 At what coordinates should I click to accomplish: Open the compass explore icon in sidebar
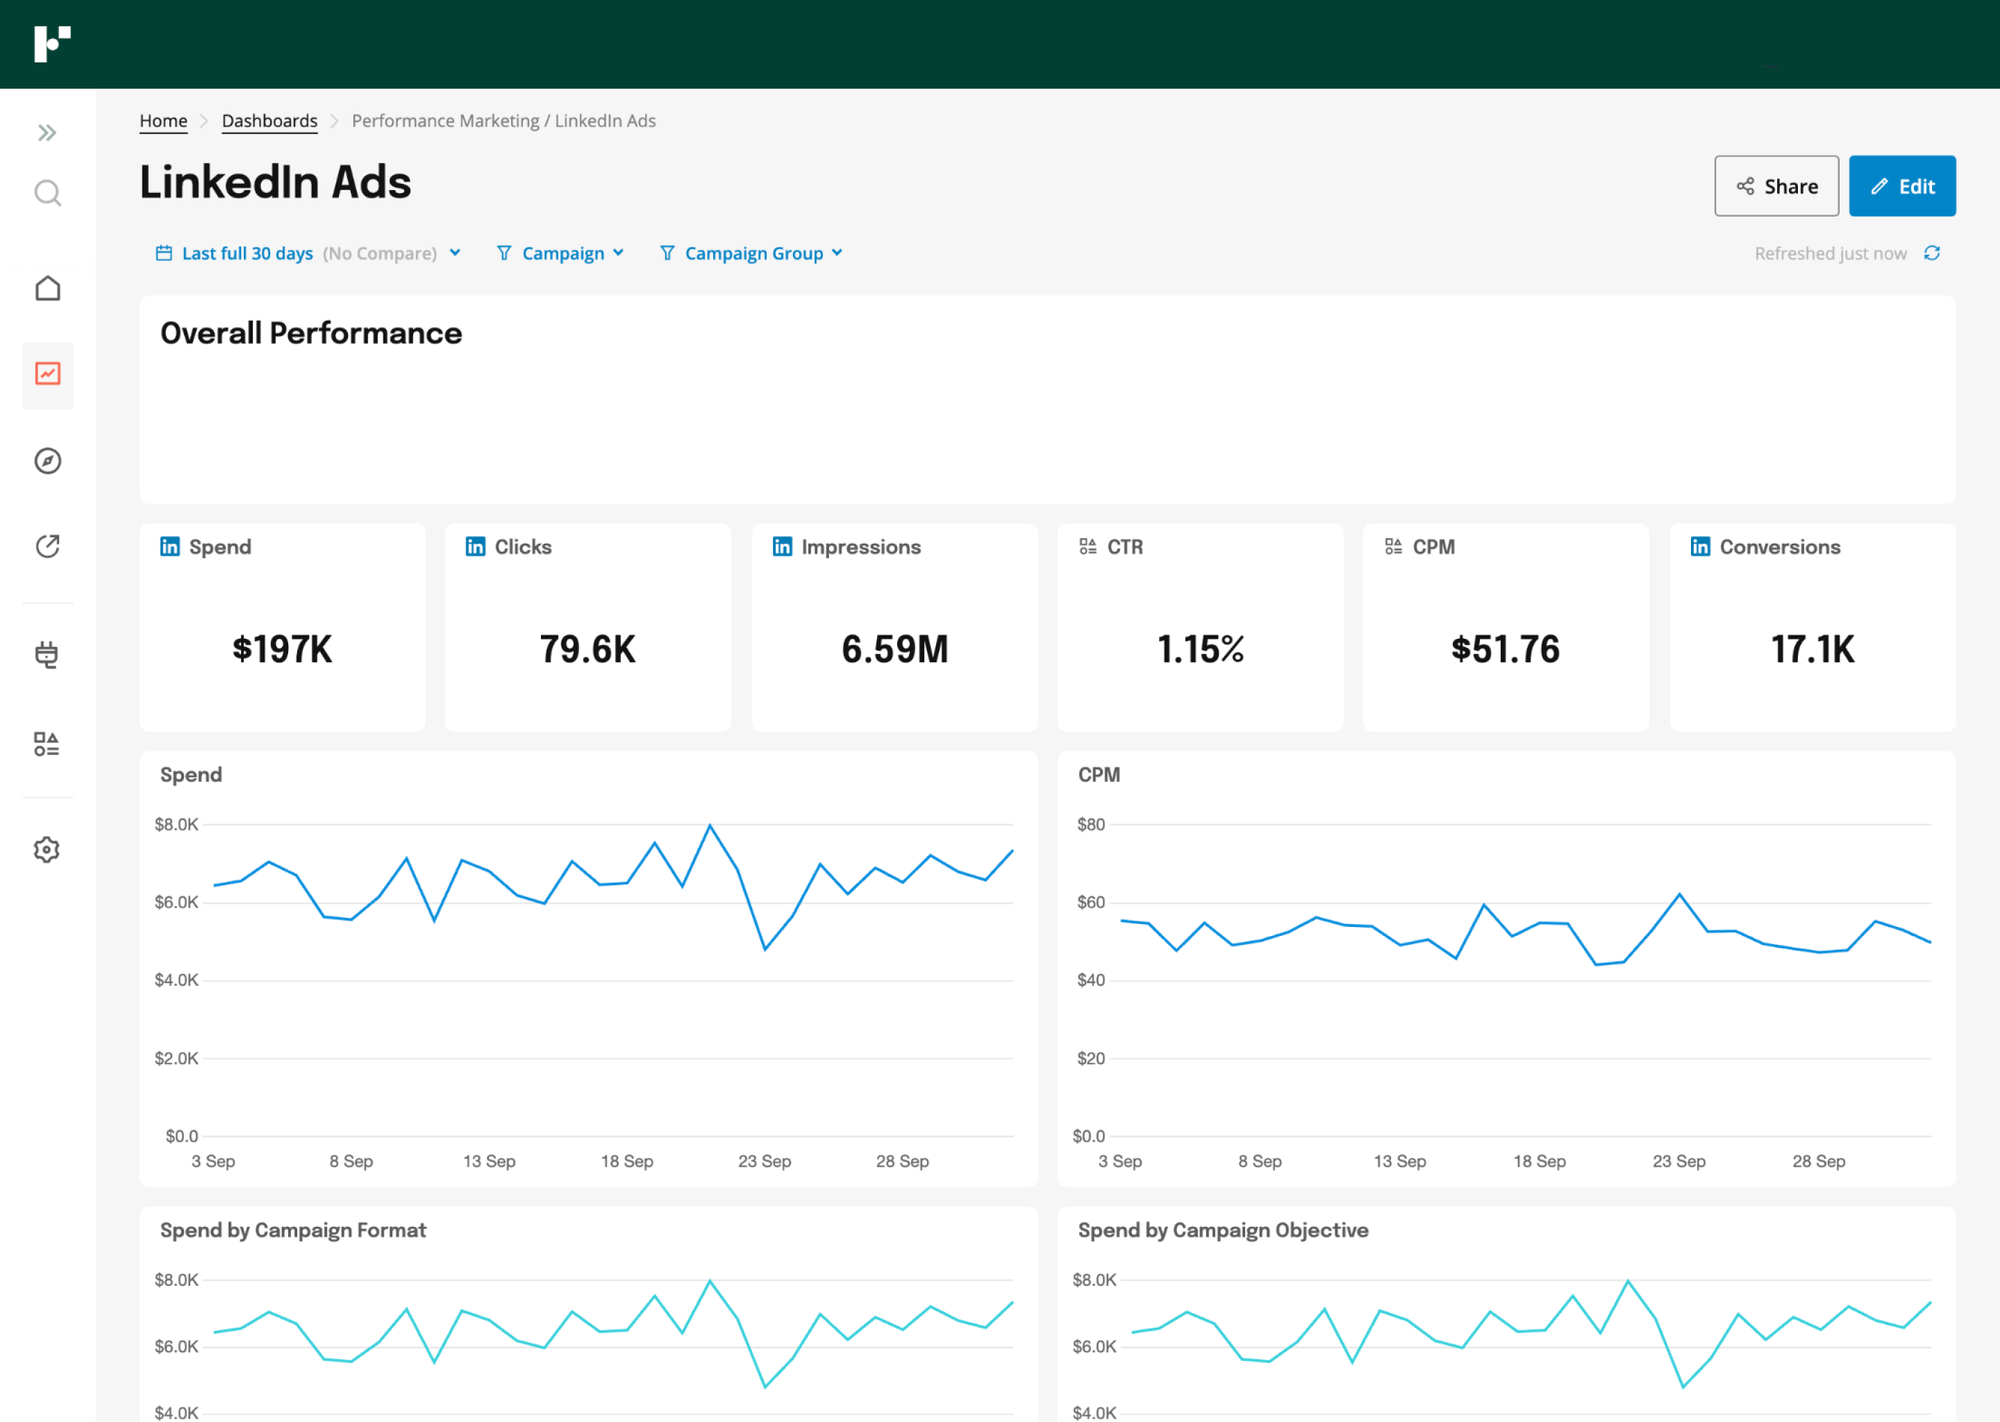pos(47,461)
